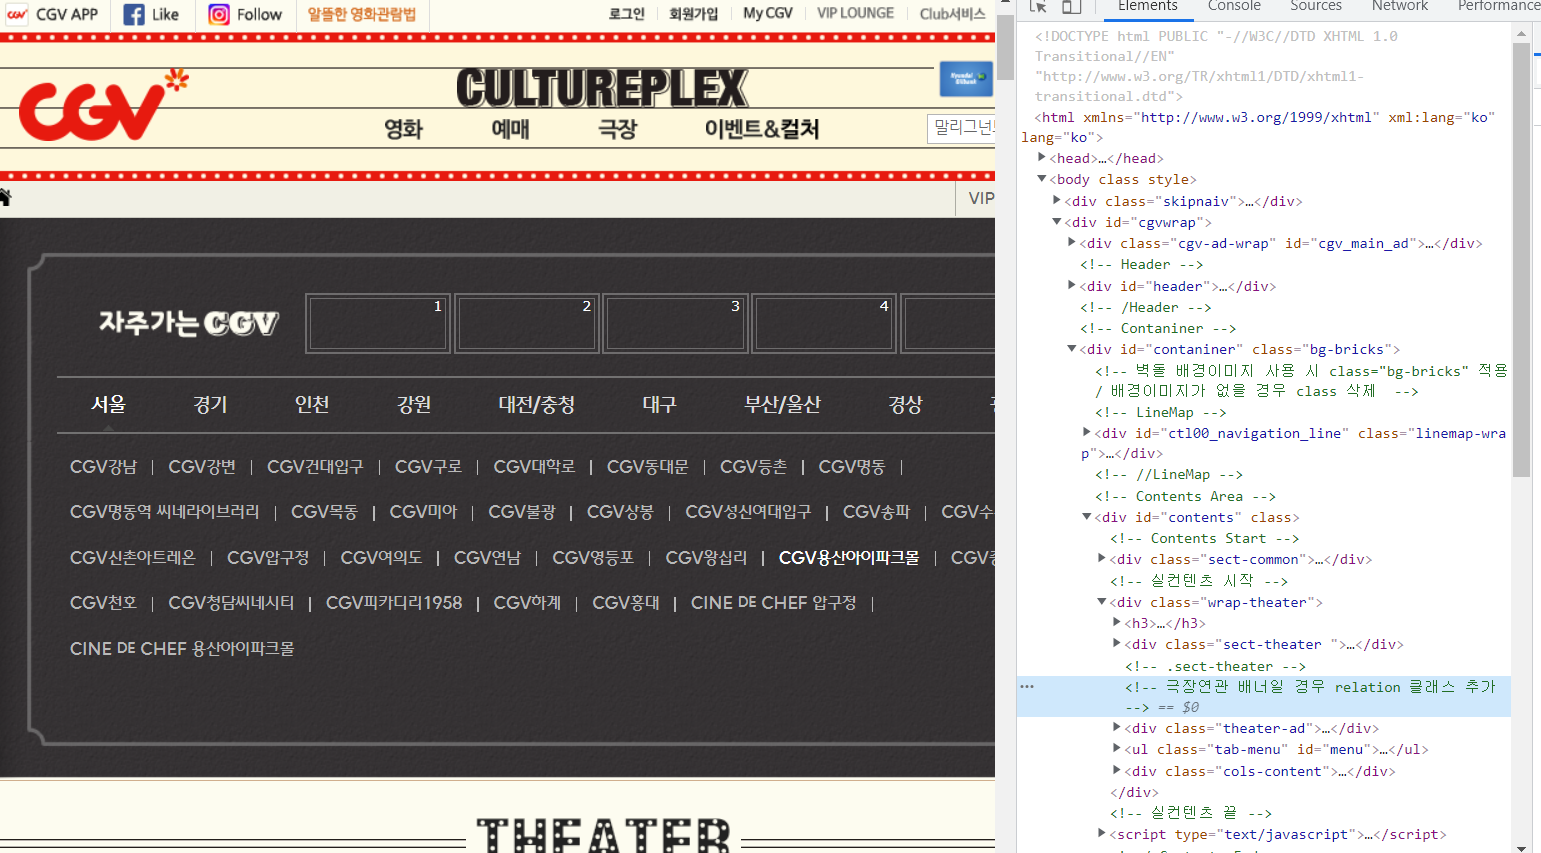Switch to the Elements tab
Image resolution: width=1541 pixels, height=853 pixels.
point(1148,6)
